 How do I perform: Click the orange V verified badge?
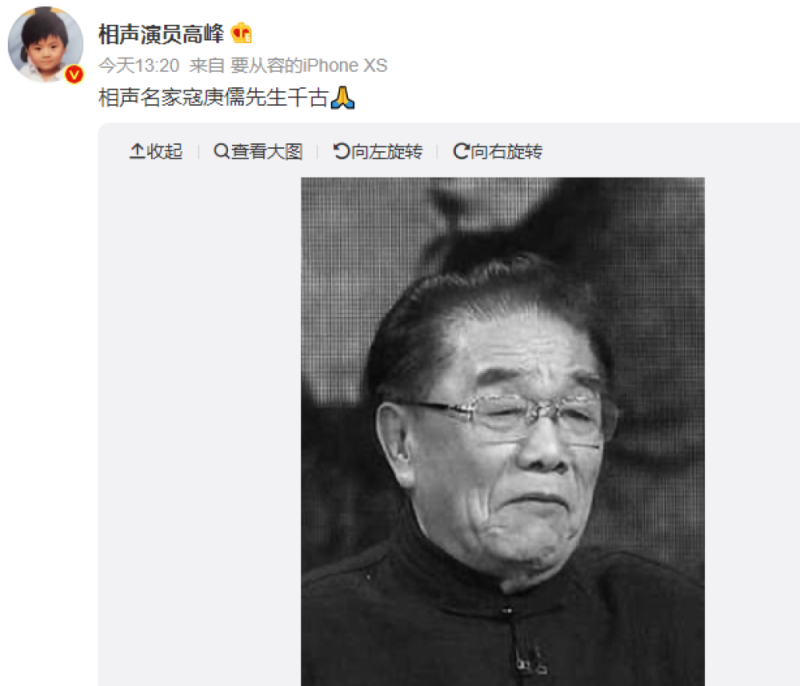point(74,74)
